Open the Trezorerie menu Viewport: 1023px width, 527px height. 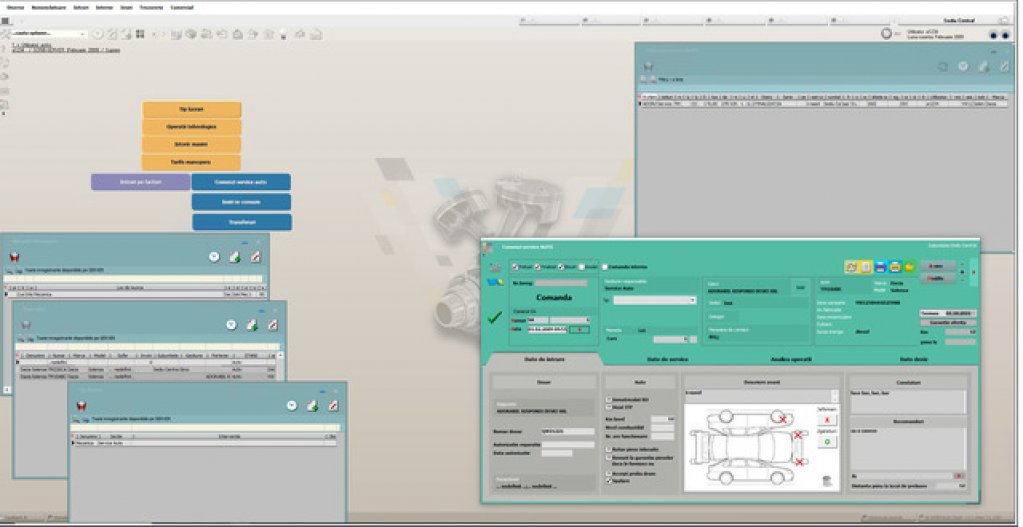pos(151,7)
